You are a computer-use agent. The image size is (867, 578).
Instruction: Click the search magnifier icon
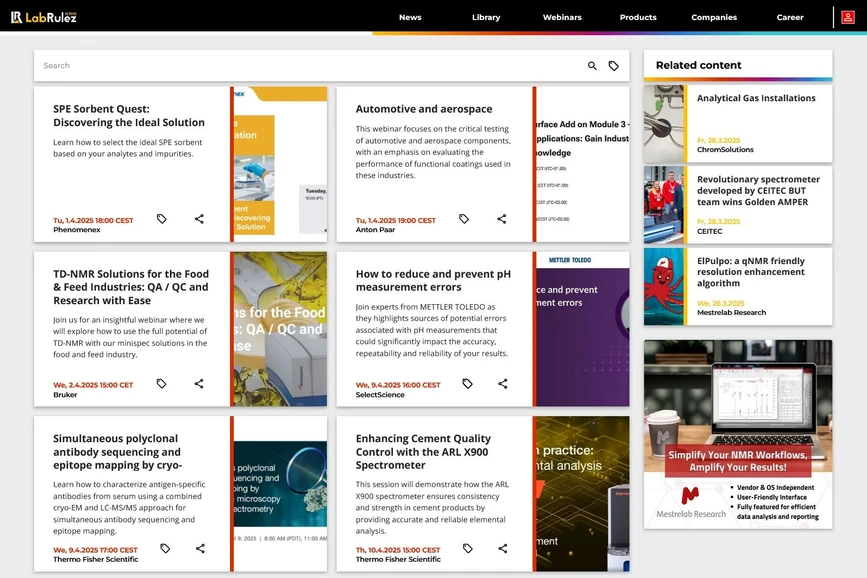[x=592, y=66]
